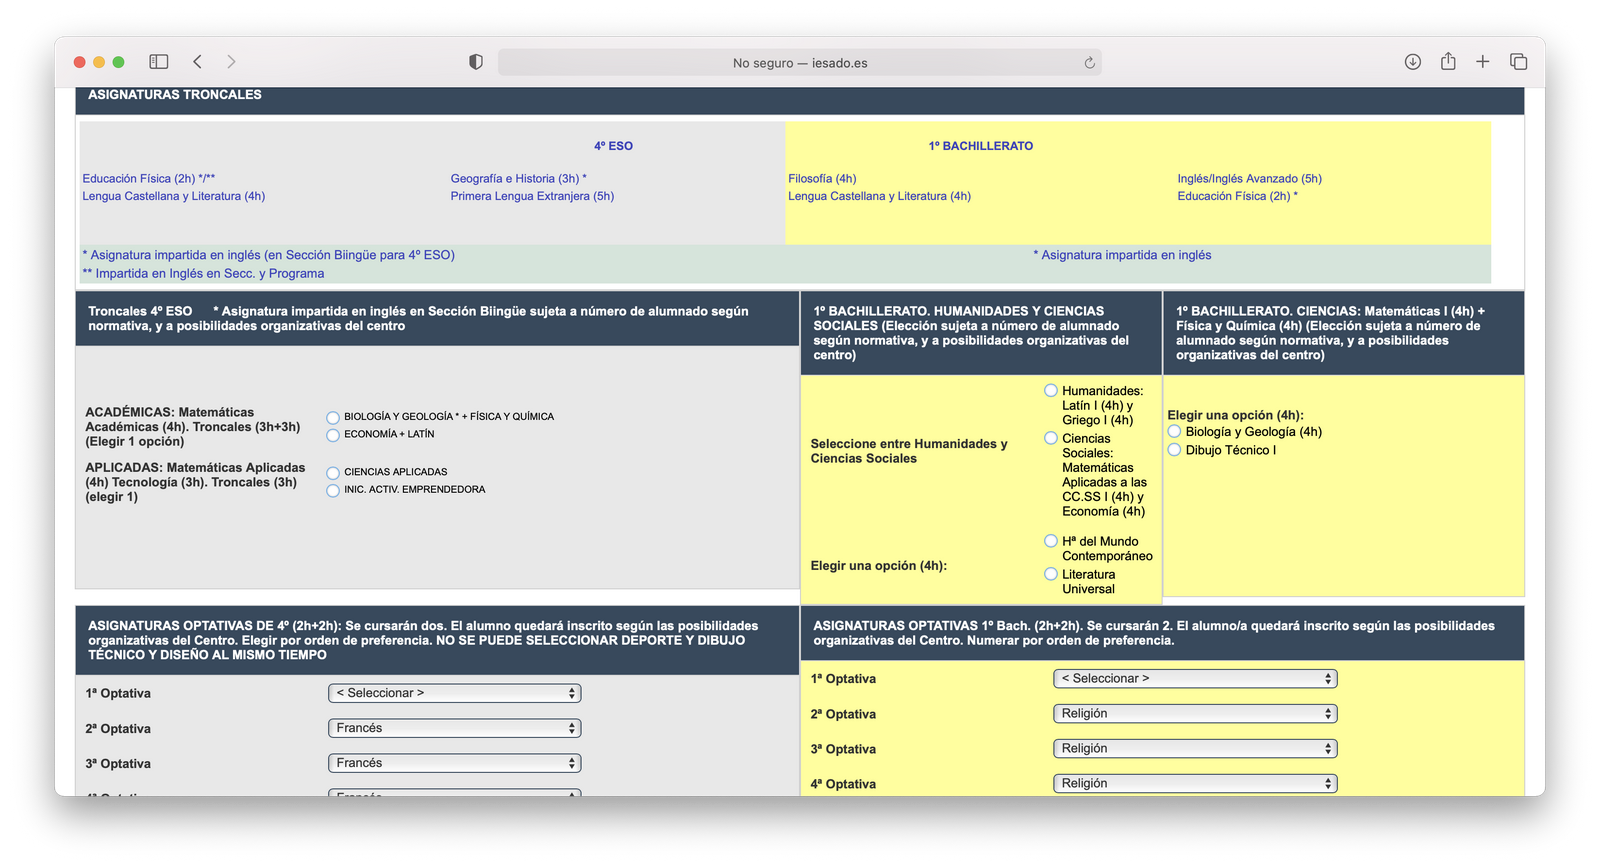Show downloads in Safari toolbar
The height and width of the screenshot is (868, 1600).
[1412, 62]
